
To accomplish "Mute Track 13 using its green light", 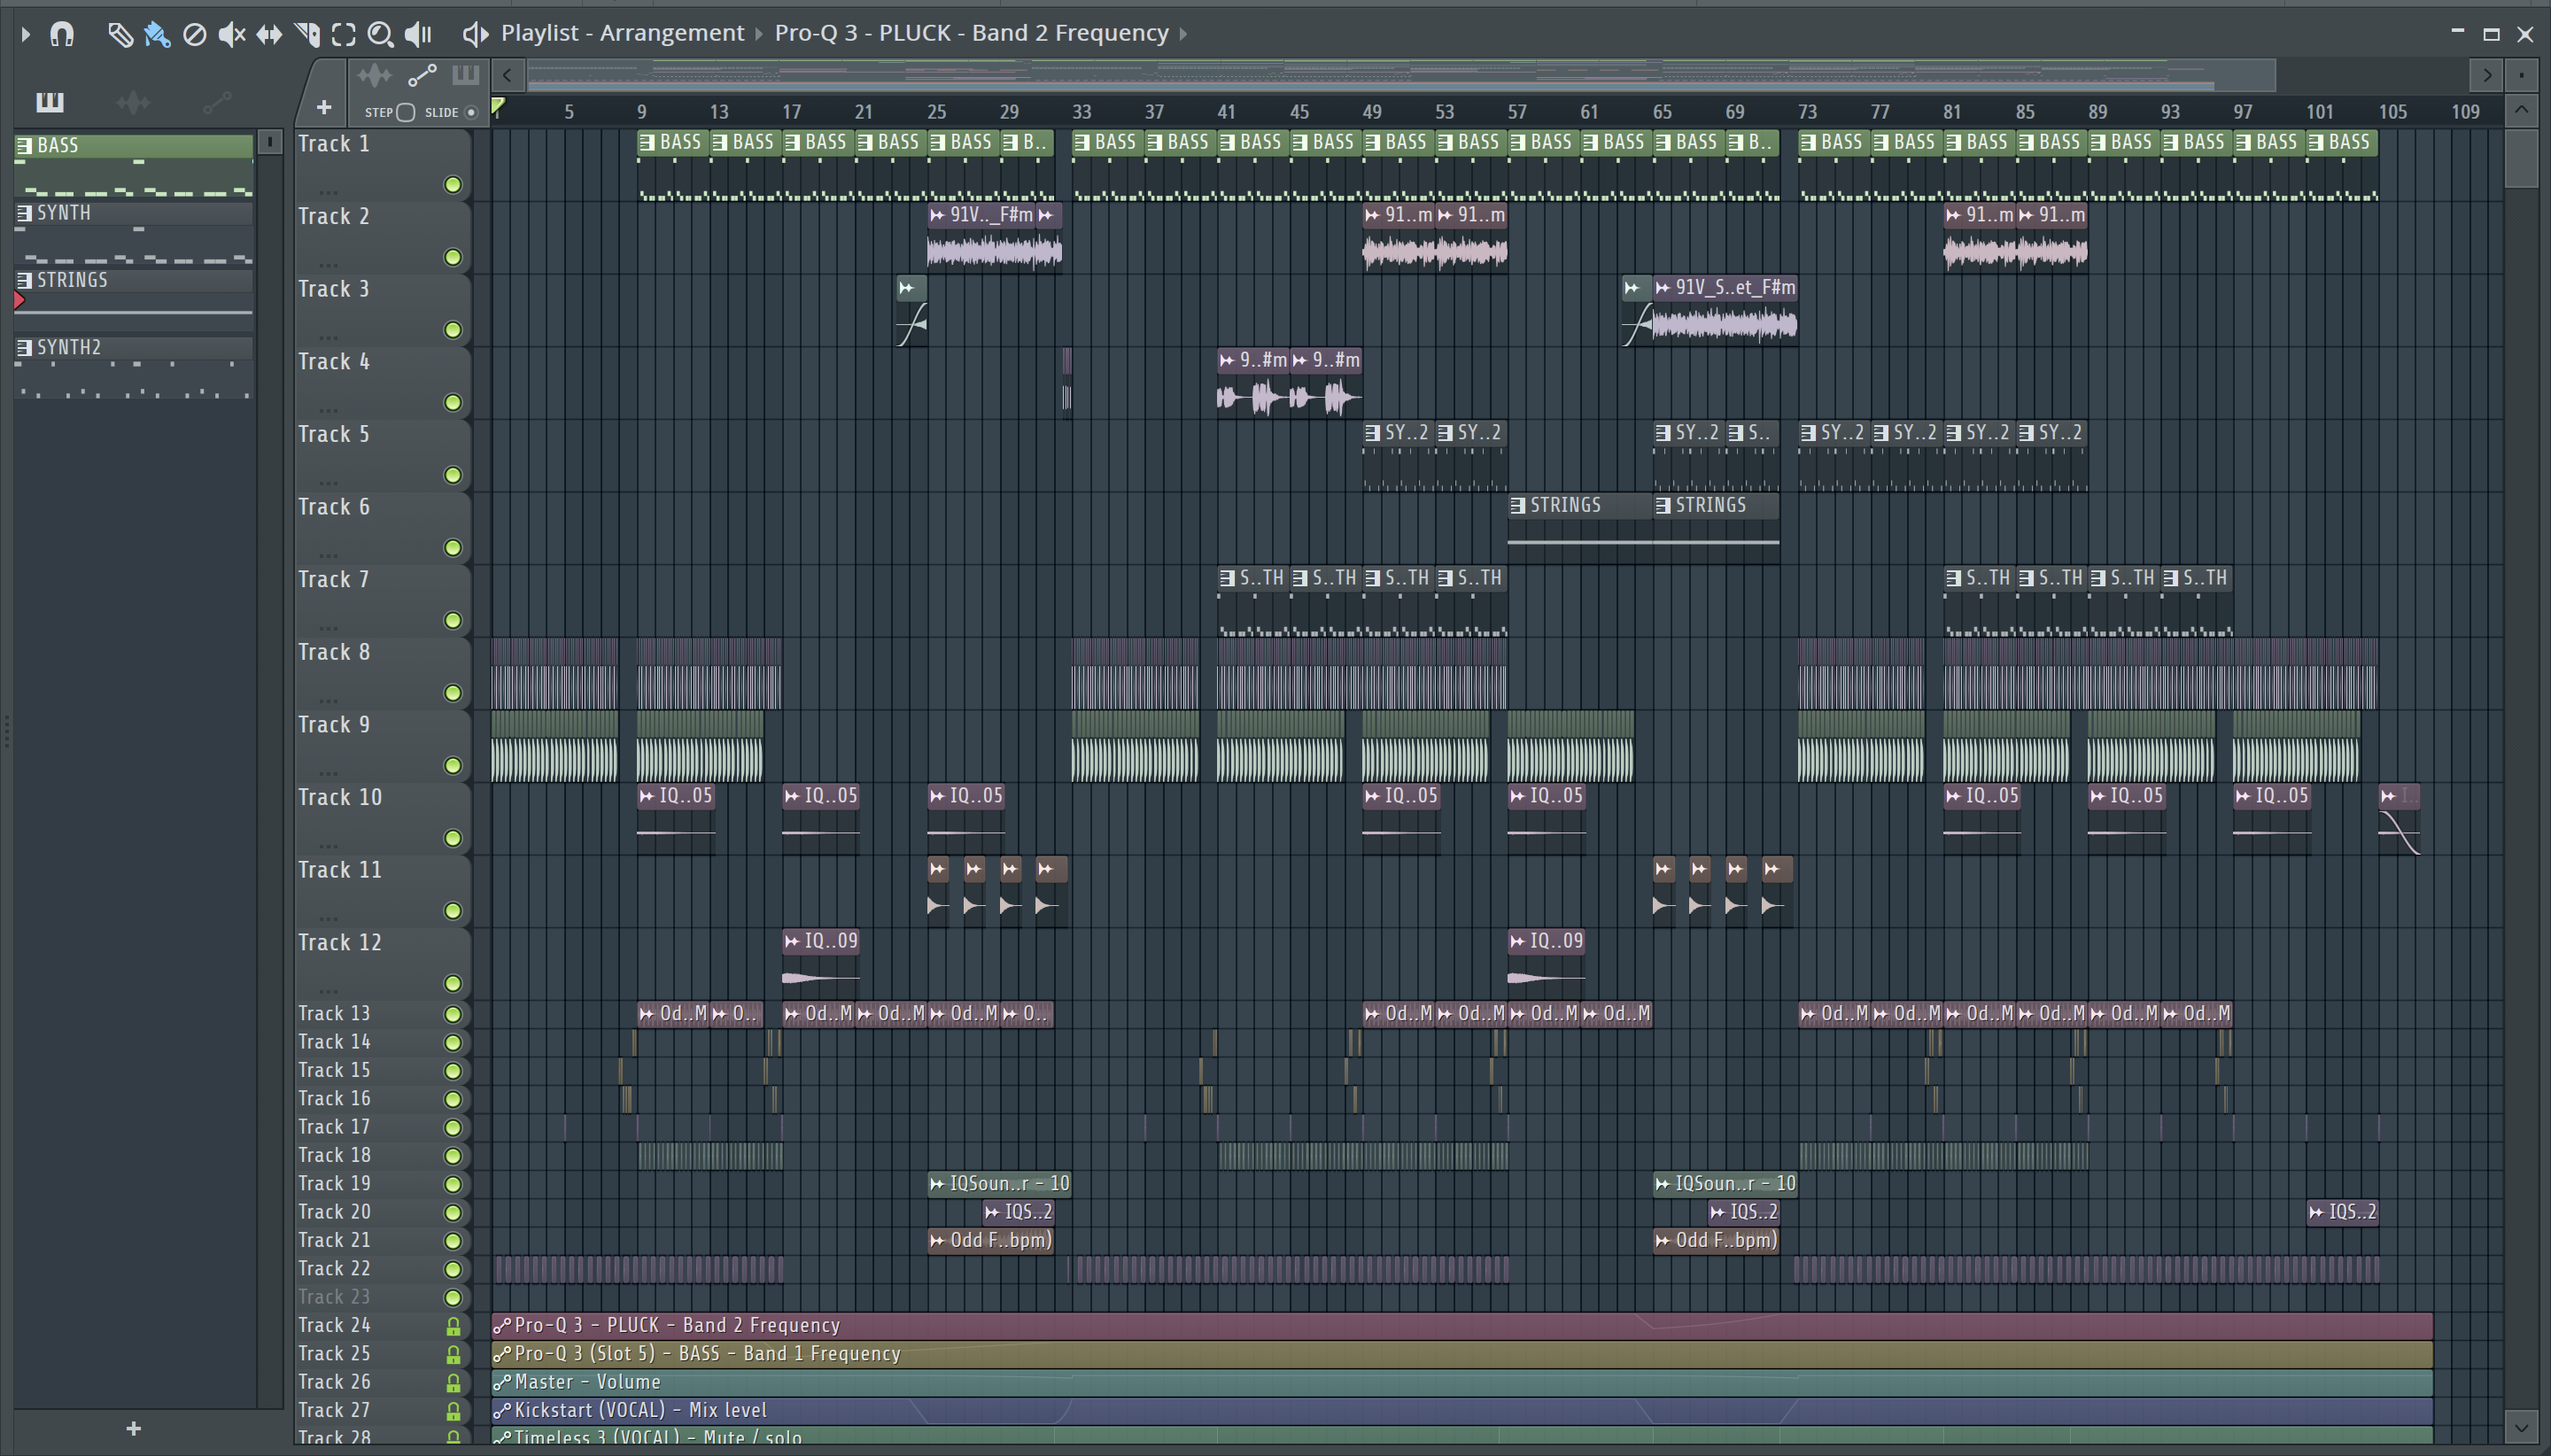I will tap(453, 1014).
